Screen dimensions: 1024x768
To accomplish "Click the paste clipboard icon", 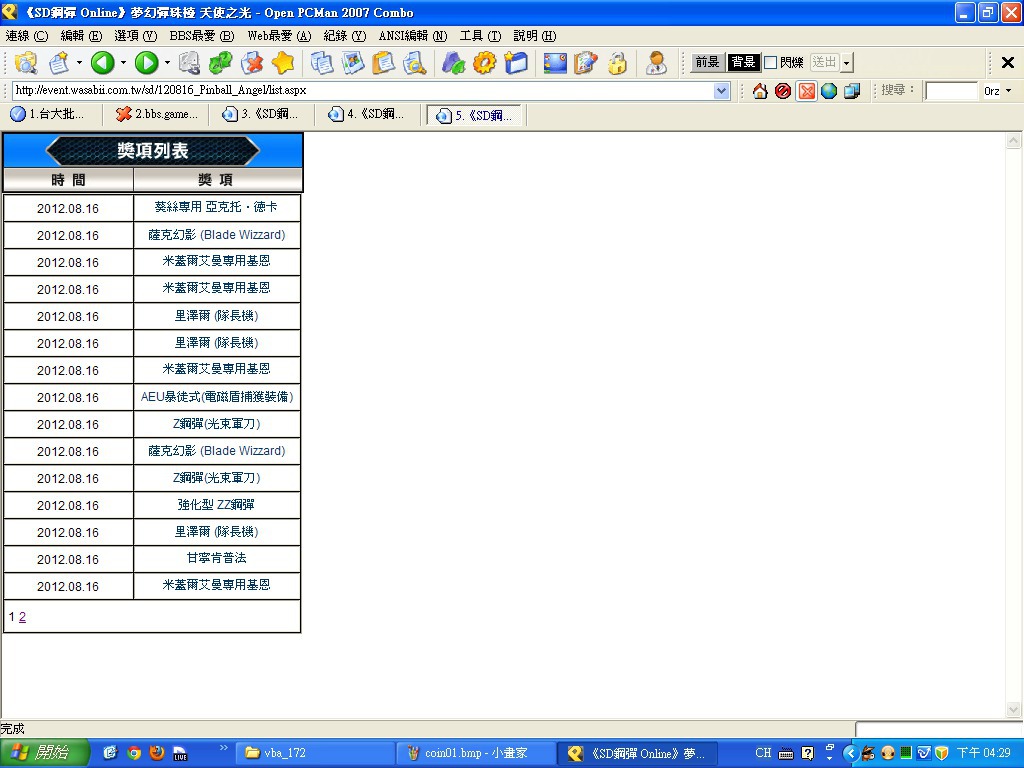I will click(x=384, y=63).
